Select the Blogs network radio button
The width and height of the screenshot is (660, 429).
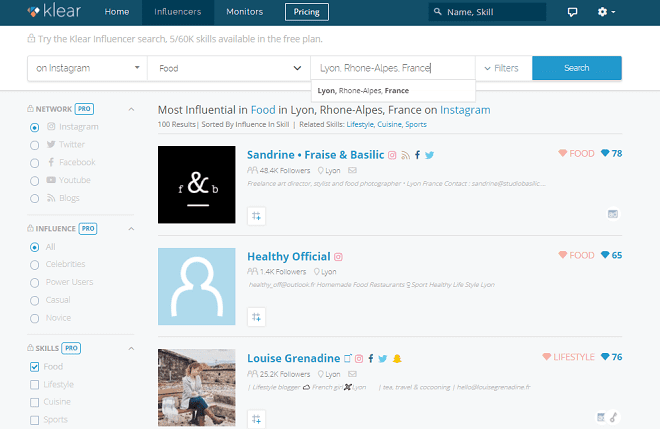(35, 199)
